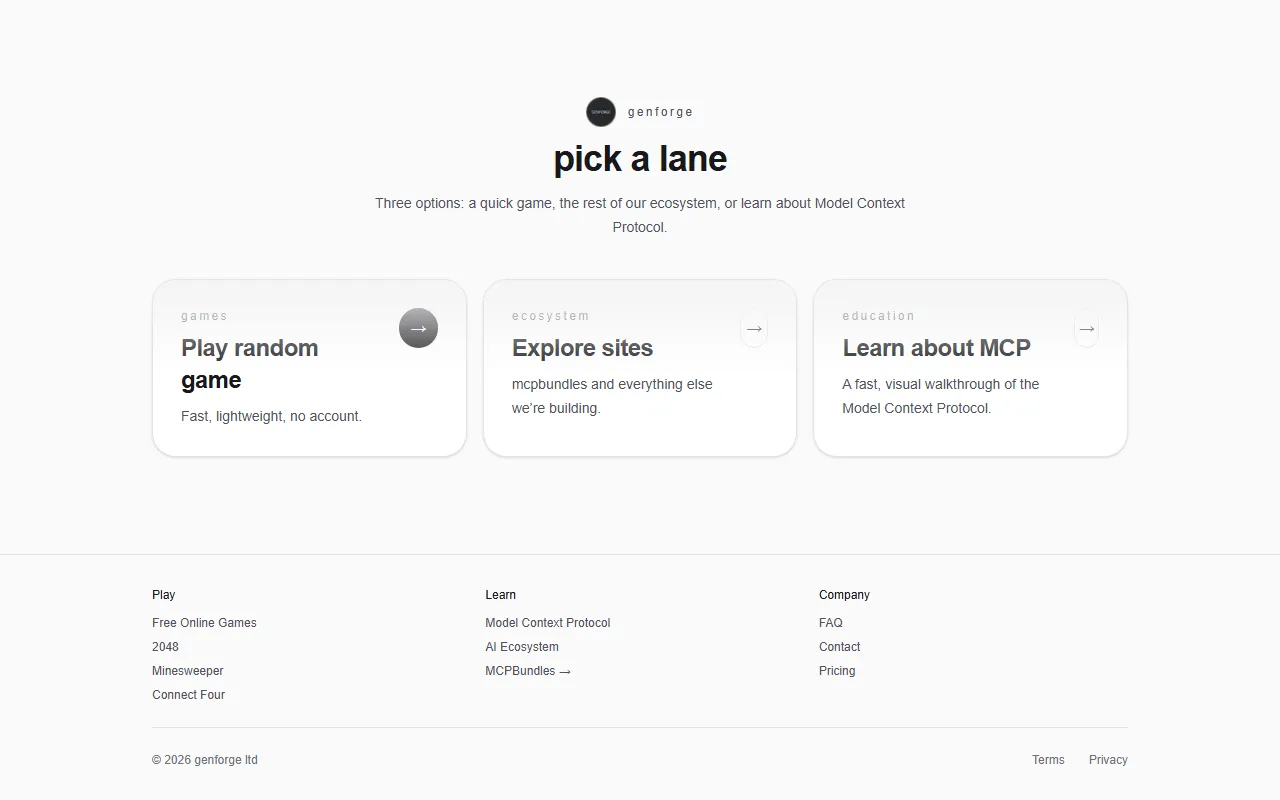1280x800 pixels.
Task: Click the genforge brand name text
Action: [660, 112]
